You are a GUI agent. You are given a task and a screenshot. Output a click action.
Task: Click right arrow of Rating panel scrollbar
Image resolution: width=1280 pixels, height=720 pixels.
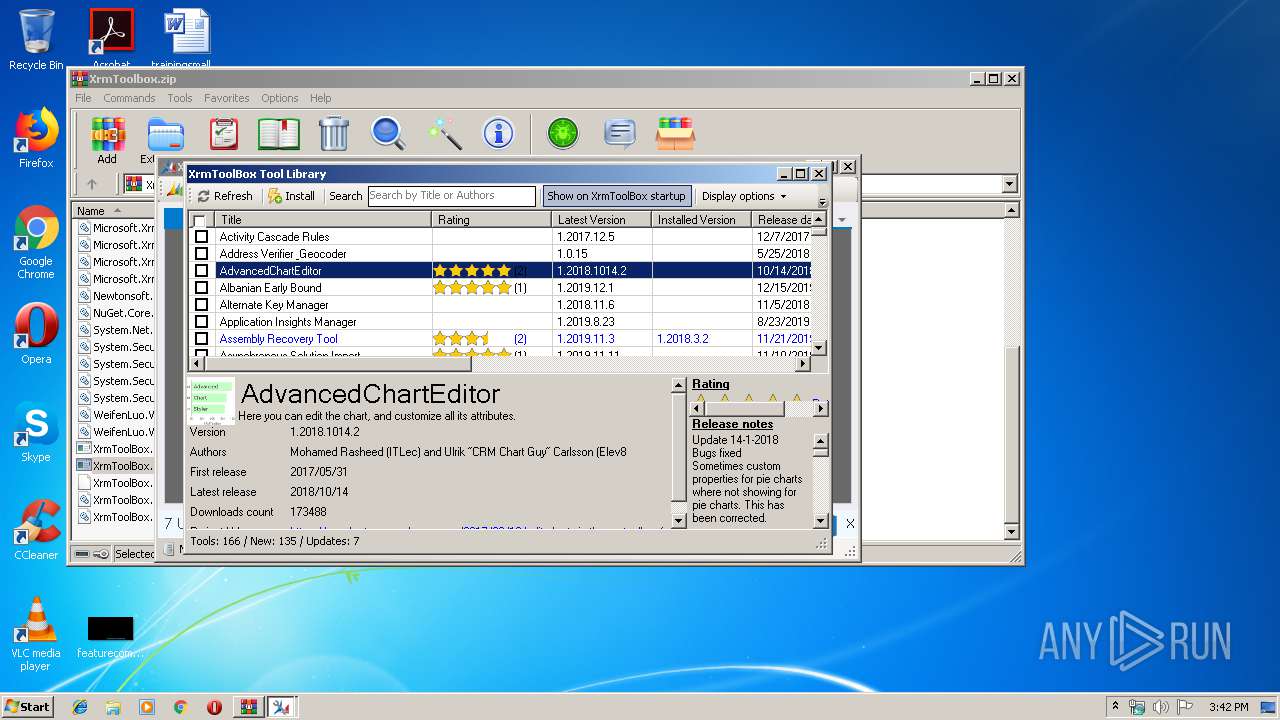[x=821, y=408]
